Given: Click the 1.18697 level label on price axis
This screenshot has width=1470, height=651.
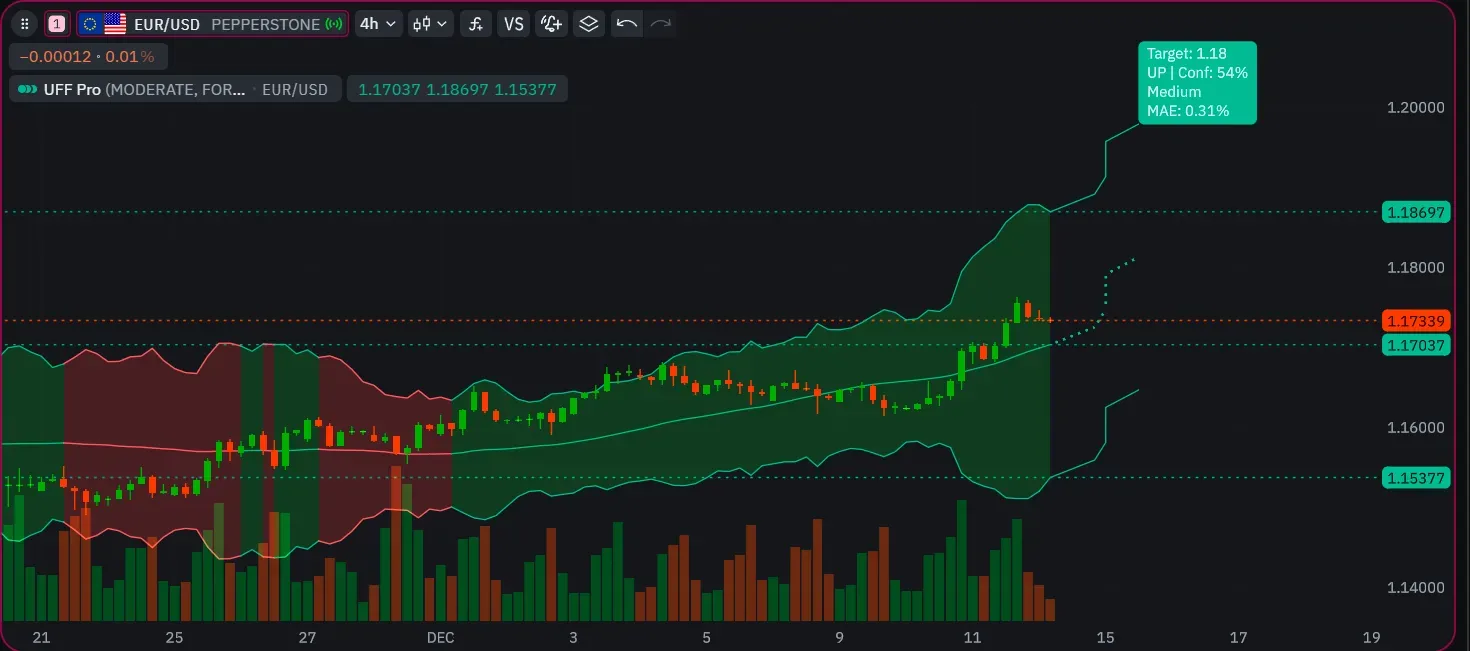Looking at the screenshot, I should [1416, 212].
